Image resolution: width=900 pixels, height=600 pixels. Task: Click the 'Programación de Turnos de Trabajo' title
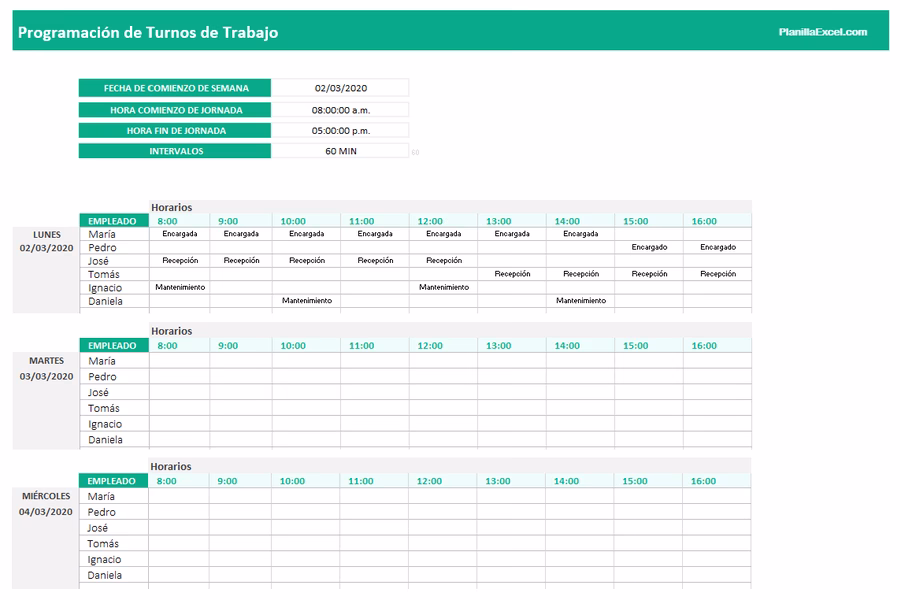(148, 32)
